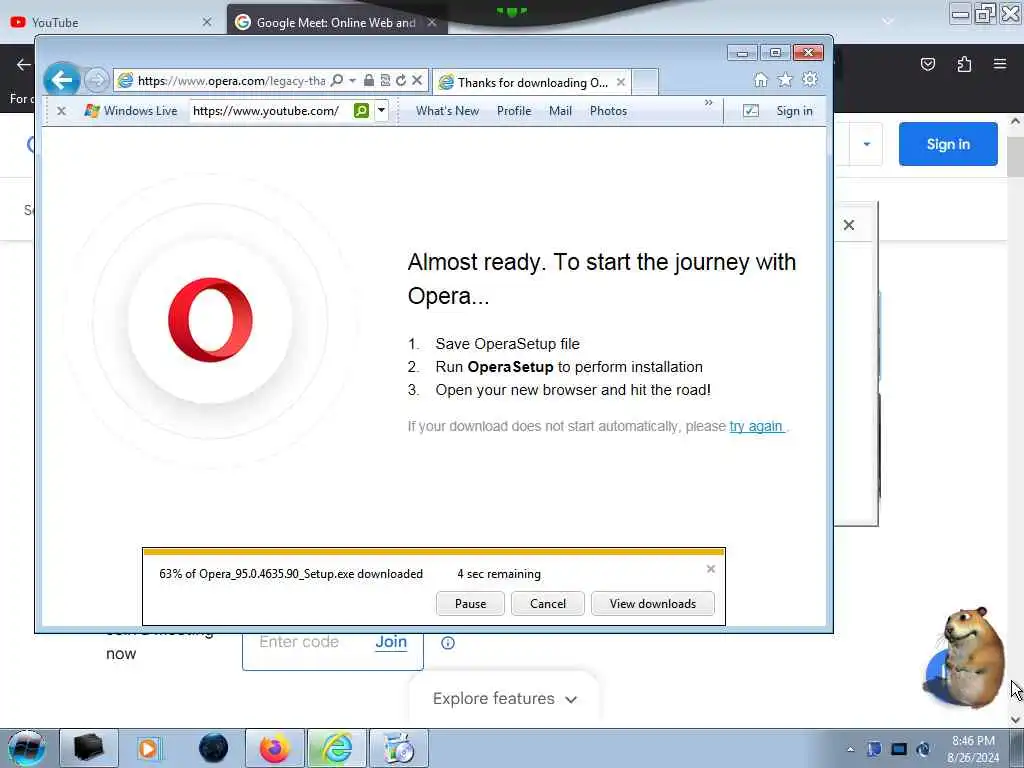The image size is (1024, 768).
Task: Close the YouTube tab in Firefox
Action: tap(207, 22)
